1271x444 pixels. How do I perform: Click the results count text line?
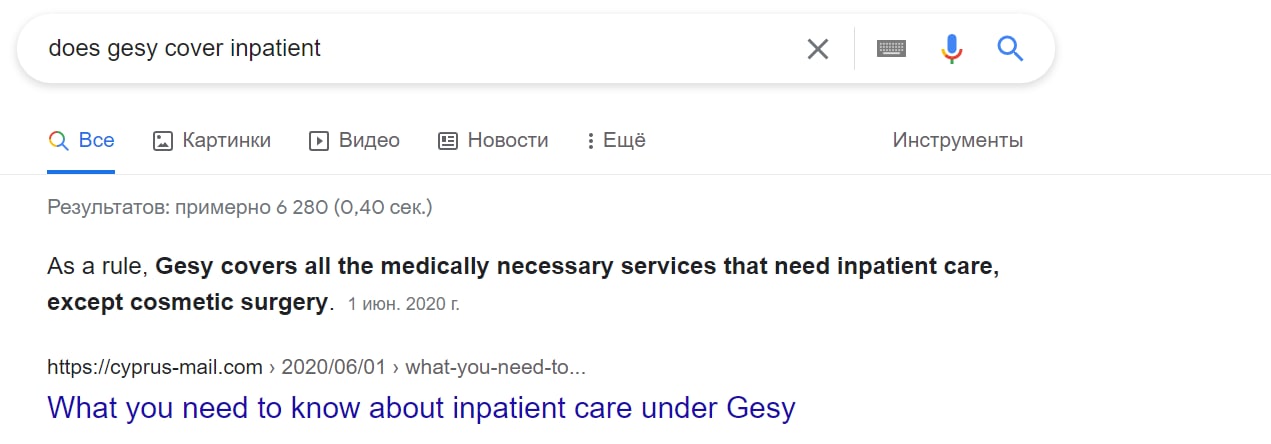[x=240, y=208]
